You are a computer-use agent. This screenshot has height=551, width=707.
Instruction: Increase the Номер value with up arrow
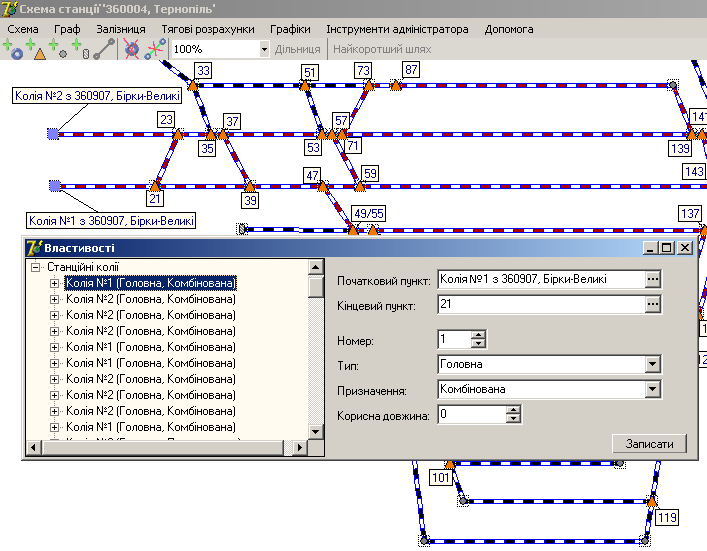click(478, 335)
